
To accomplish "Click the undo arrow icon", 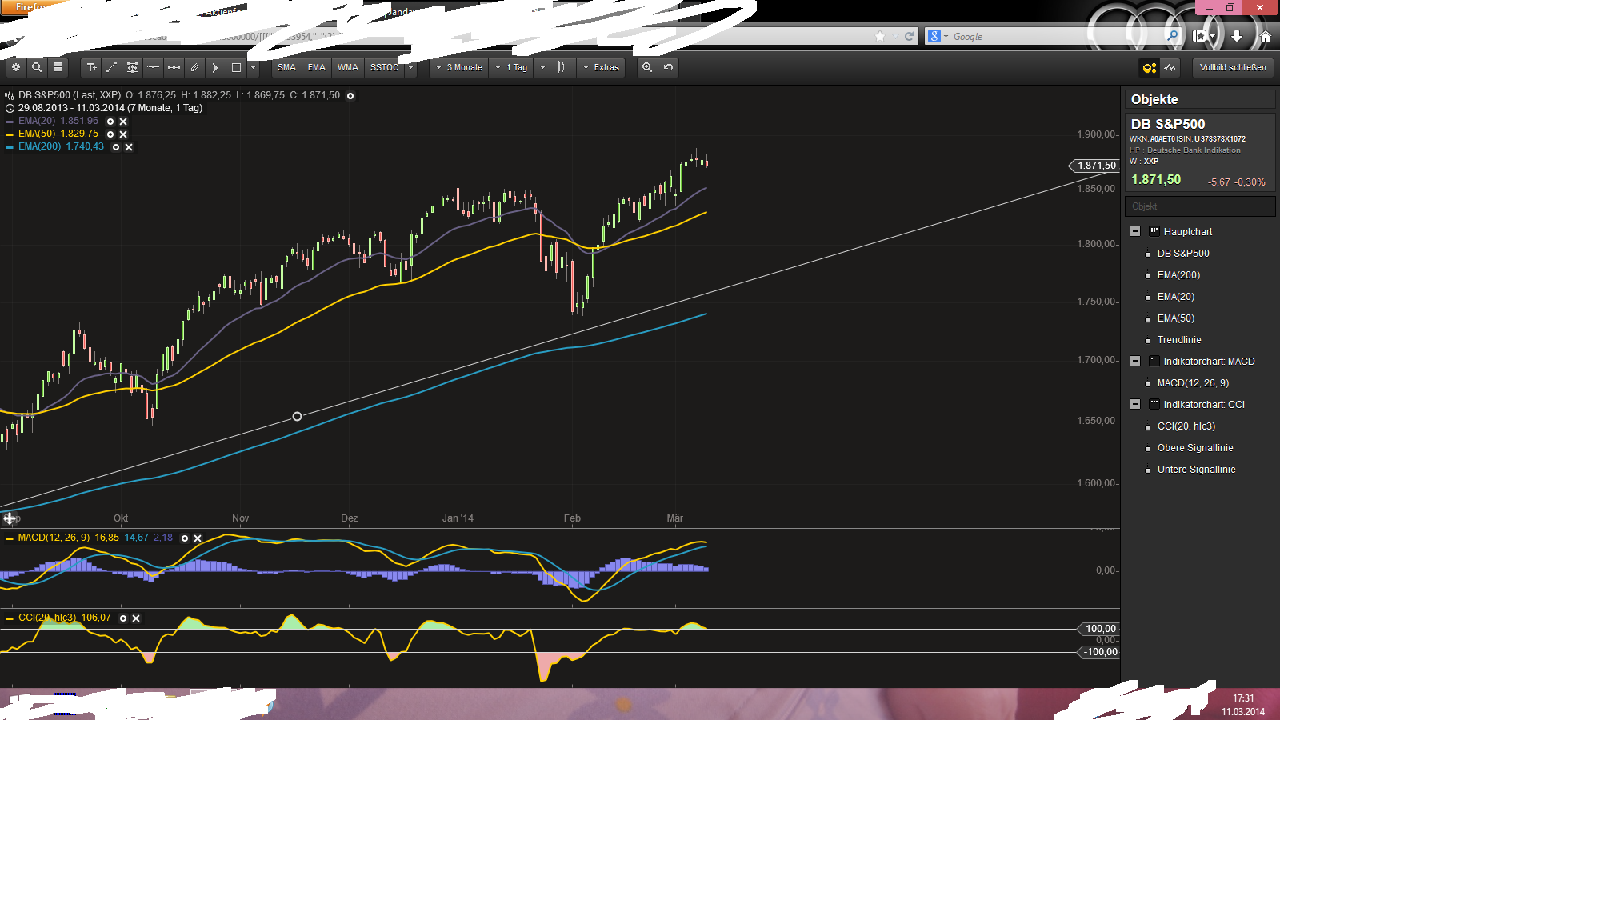I will click(x=668, y=67).
